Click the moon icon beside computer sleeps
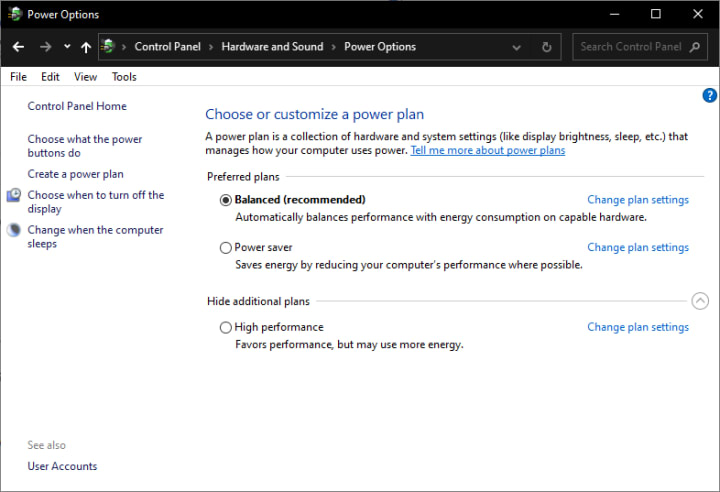Viewport: 720px width, 492px height. tap(14, 230)
